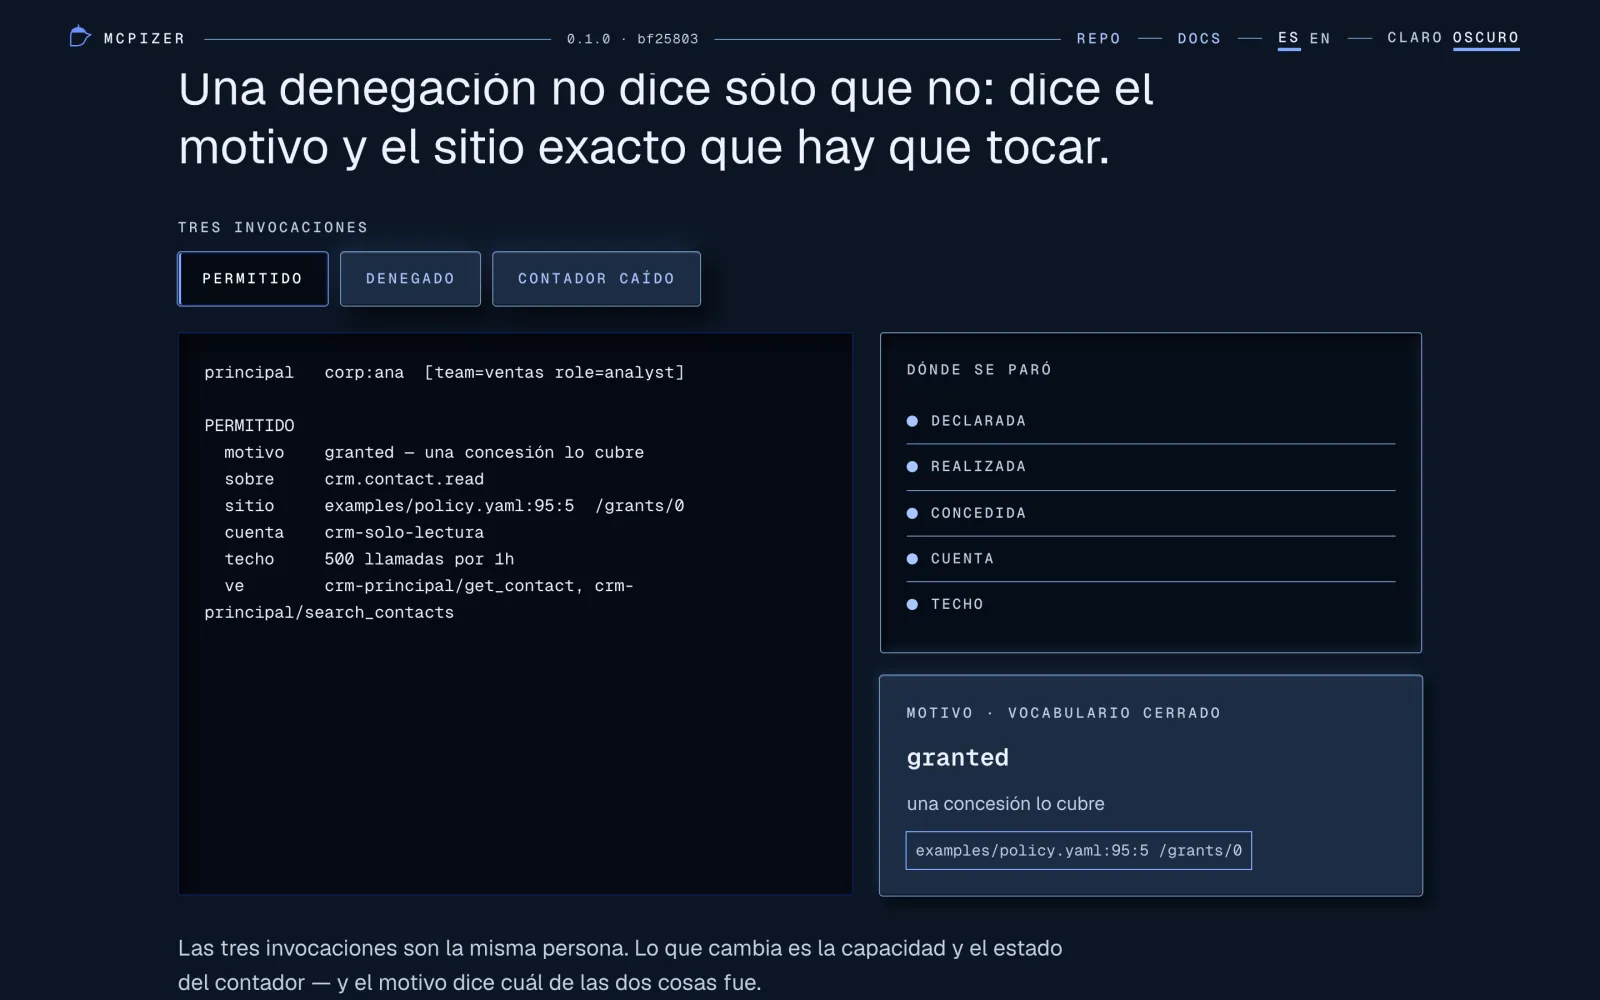Click the MCPizer logo icon
The image size is (1600, 1000).
pyautogui.click(x=80, y=37)
